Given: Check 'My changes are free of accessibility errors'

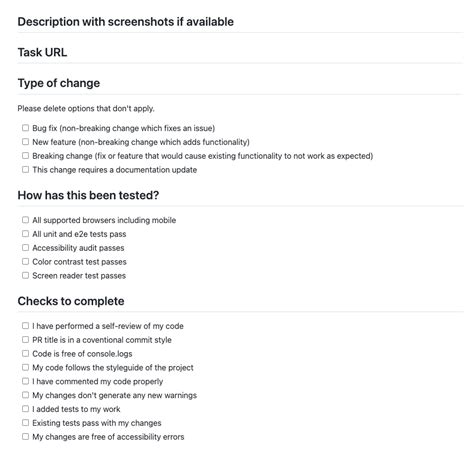Looking at the screenshot, I should [25, 436].
